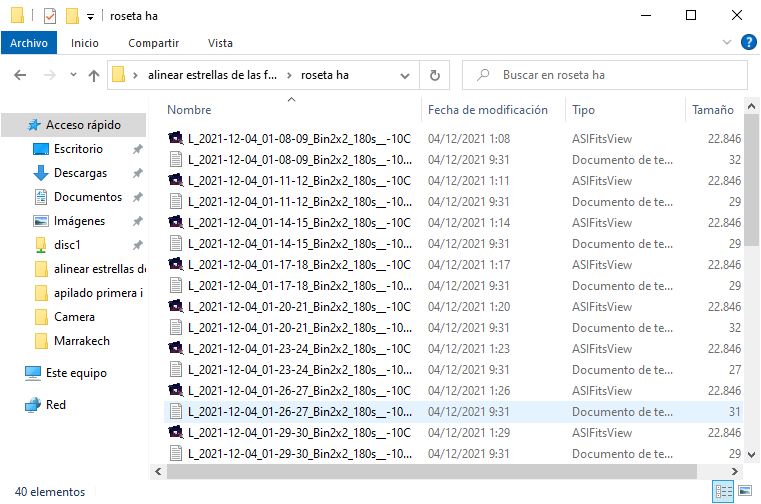Click the horizontal scrollbar right arrow
761x504 pixels.
pos(734,471)
